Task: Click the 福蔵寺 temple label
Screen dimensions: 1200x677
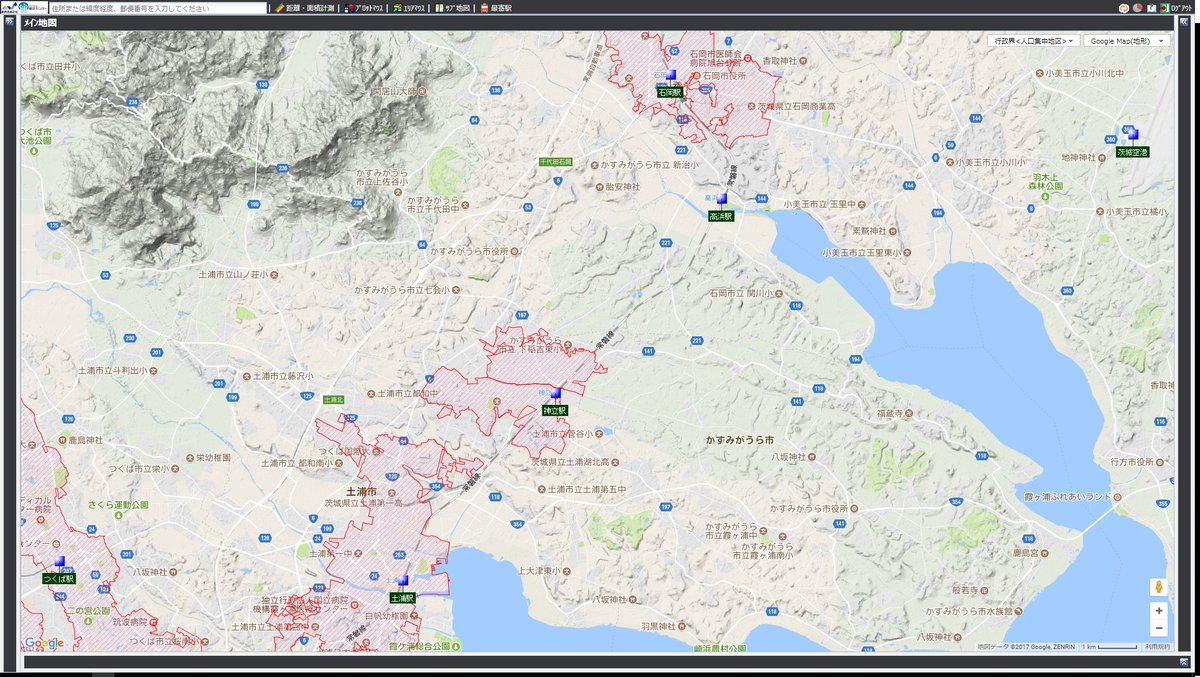Action: pyautogui.click(x=889, y=412)
